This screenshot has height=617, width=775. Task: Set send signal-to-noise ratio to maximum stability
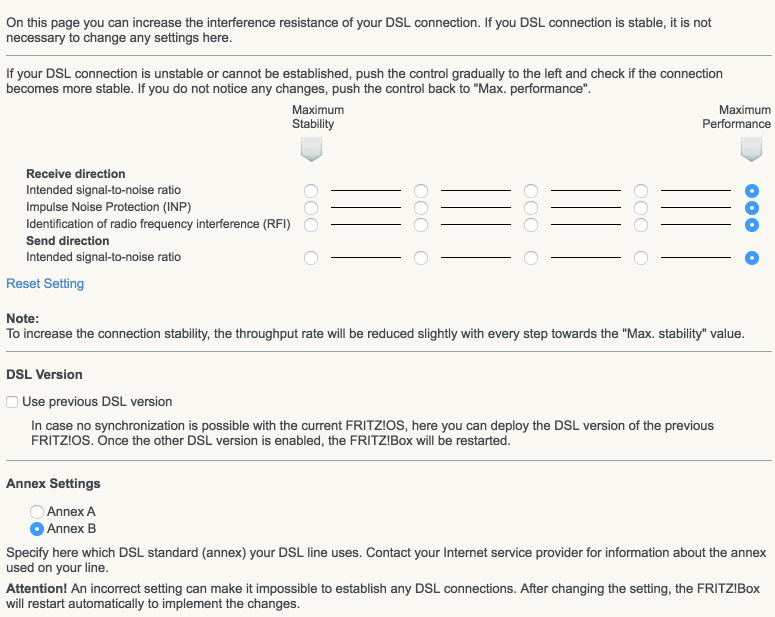coord(311,258)
